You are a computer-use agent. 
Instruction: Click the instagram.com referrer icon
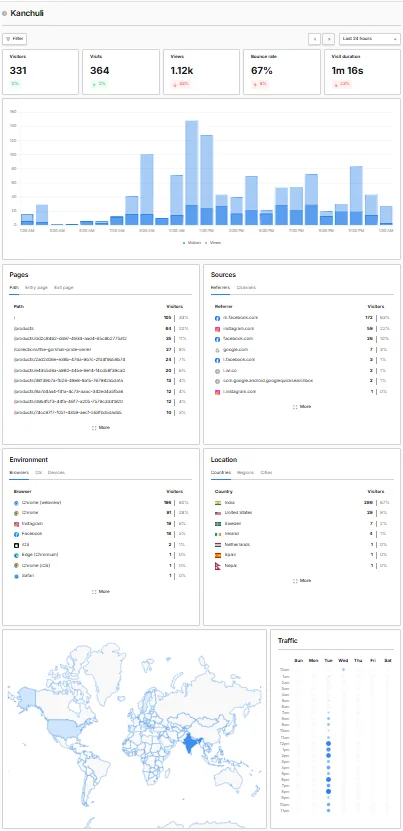pos(217,329)
